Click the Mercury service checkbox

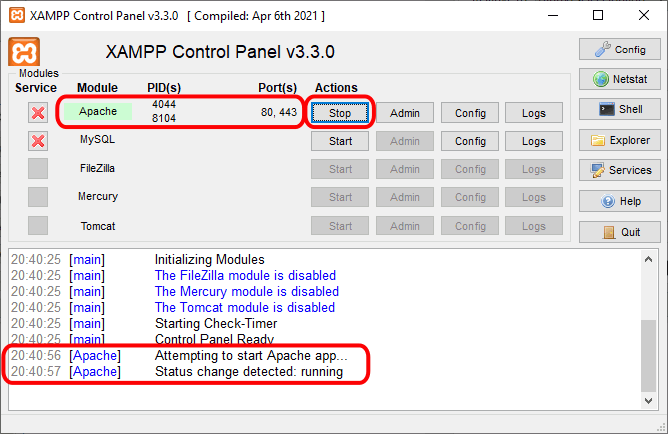[x=38, y=197]
